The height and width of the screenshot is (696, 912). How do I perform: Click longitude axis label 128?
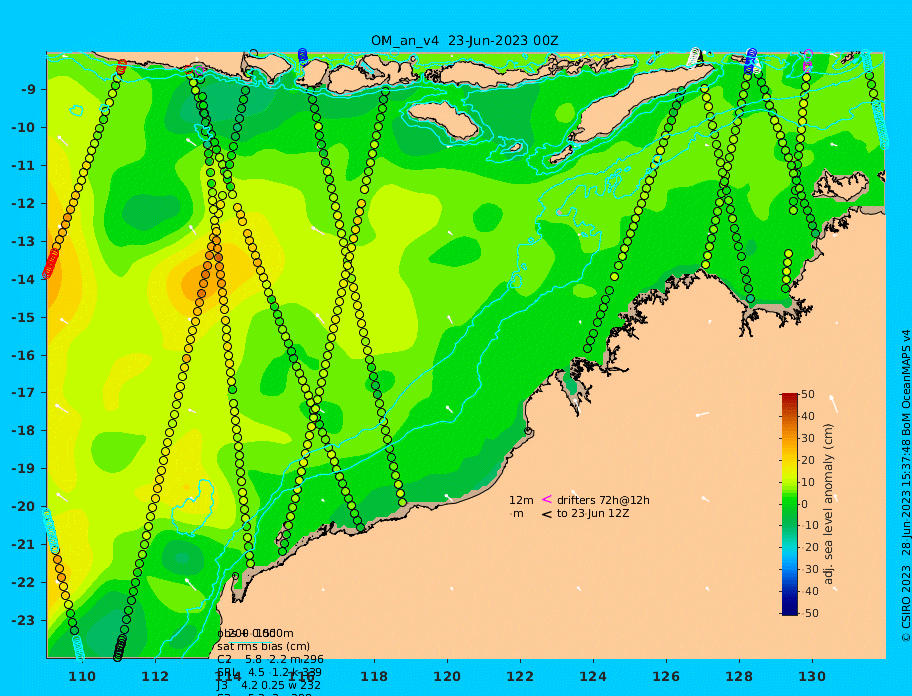click(x=739, y=676)
